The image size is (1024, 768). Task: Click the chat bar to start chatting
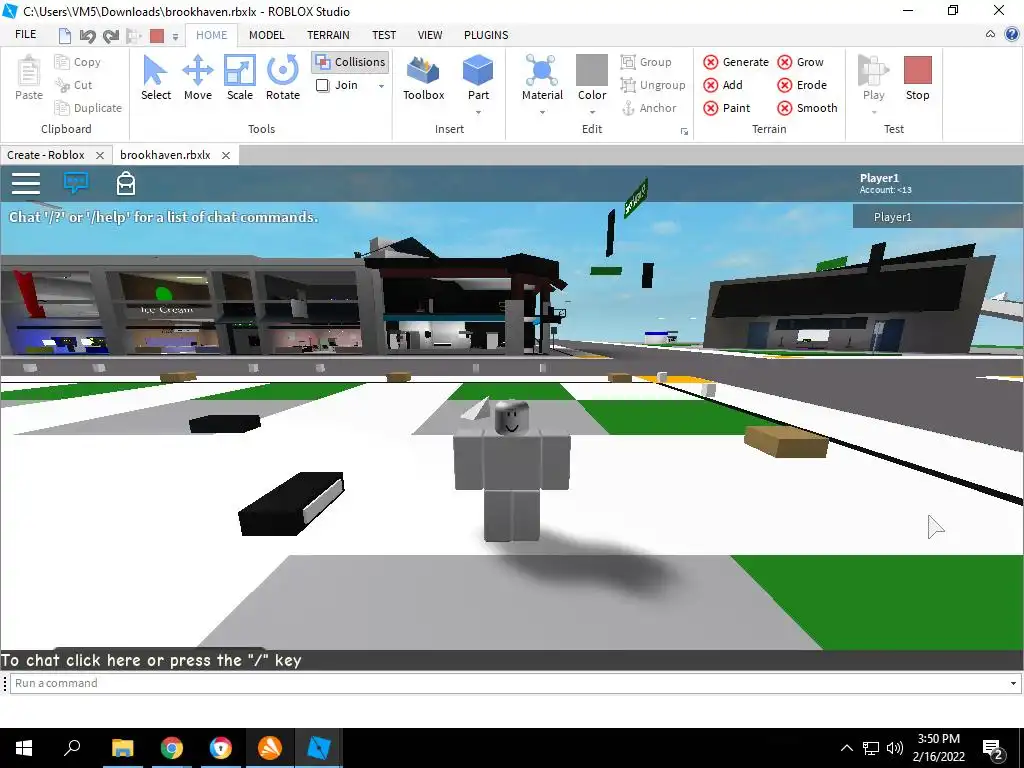click(x=512, y=660)
